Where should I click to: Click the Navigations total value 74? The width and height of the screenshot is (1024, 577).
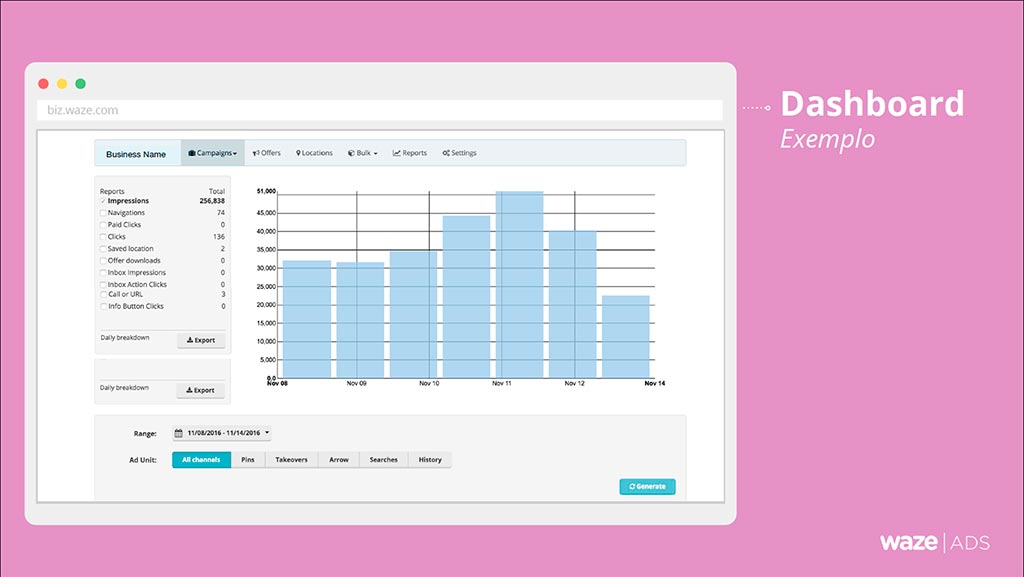coord(221,213)
